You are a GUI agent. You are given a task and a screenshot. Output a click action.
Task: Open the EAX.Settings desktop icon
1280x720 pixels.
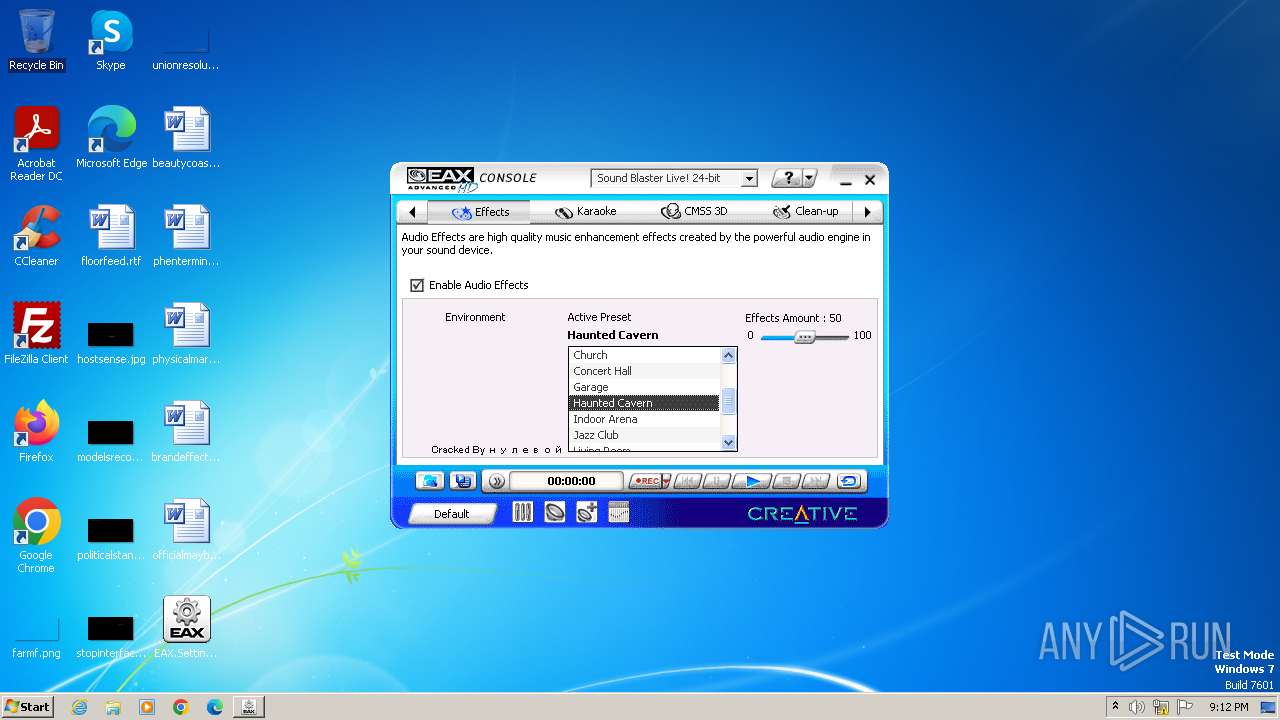click(x=186, y=628)
